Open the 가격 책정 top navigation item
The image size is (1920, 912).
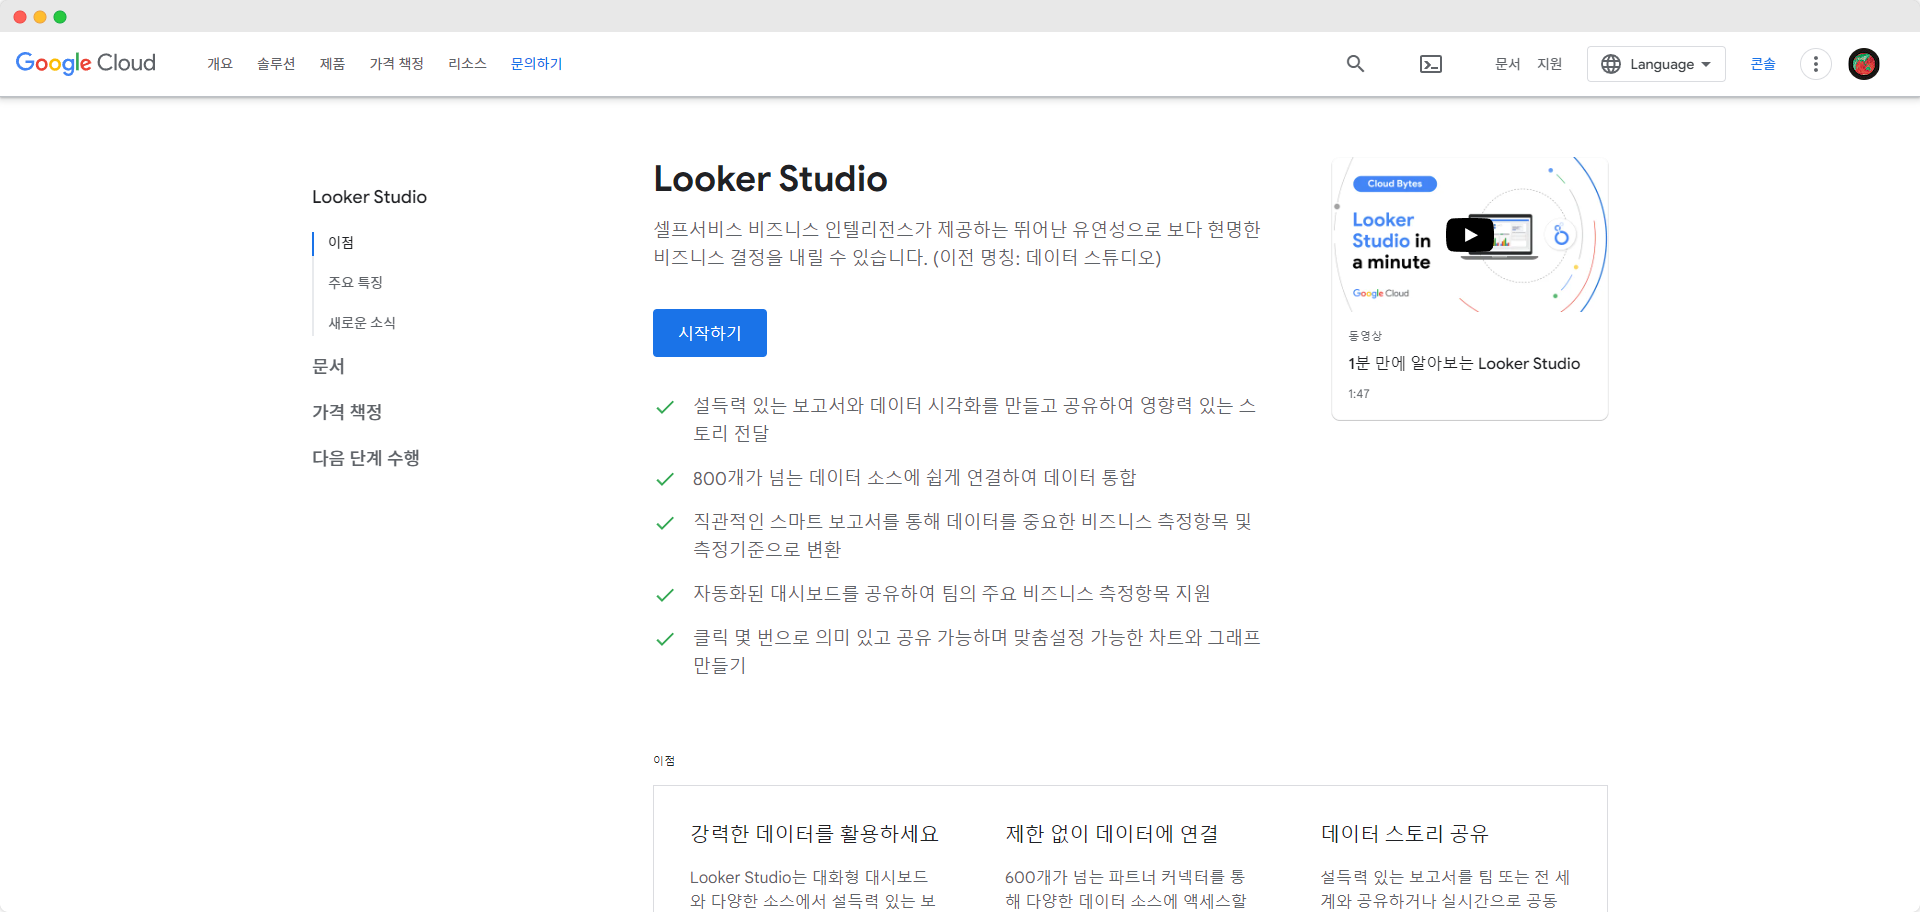397,64
